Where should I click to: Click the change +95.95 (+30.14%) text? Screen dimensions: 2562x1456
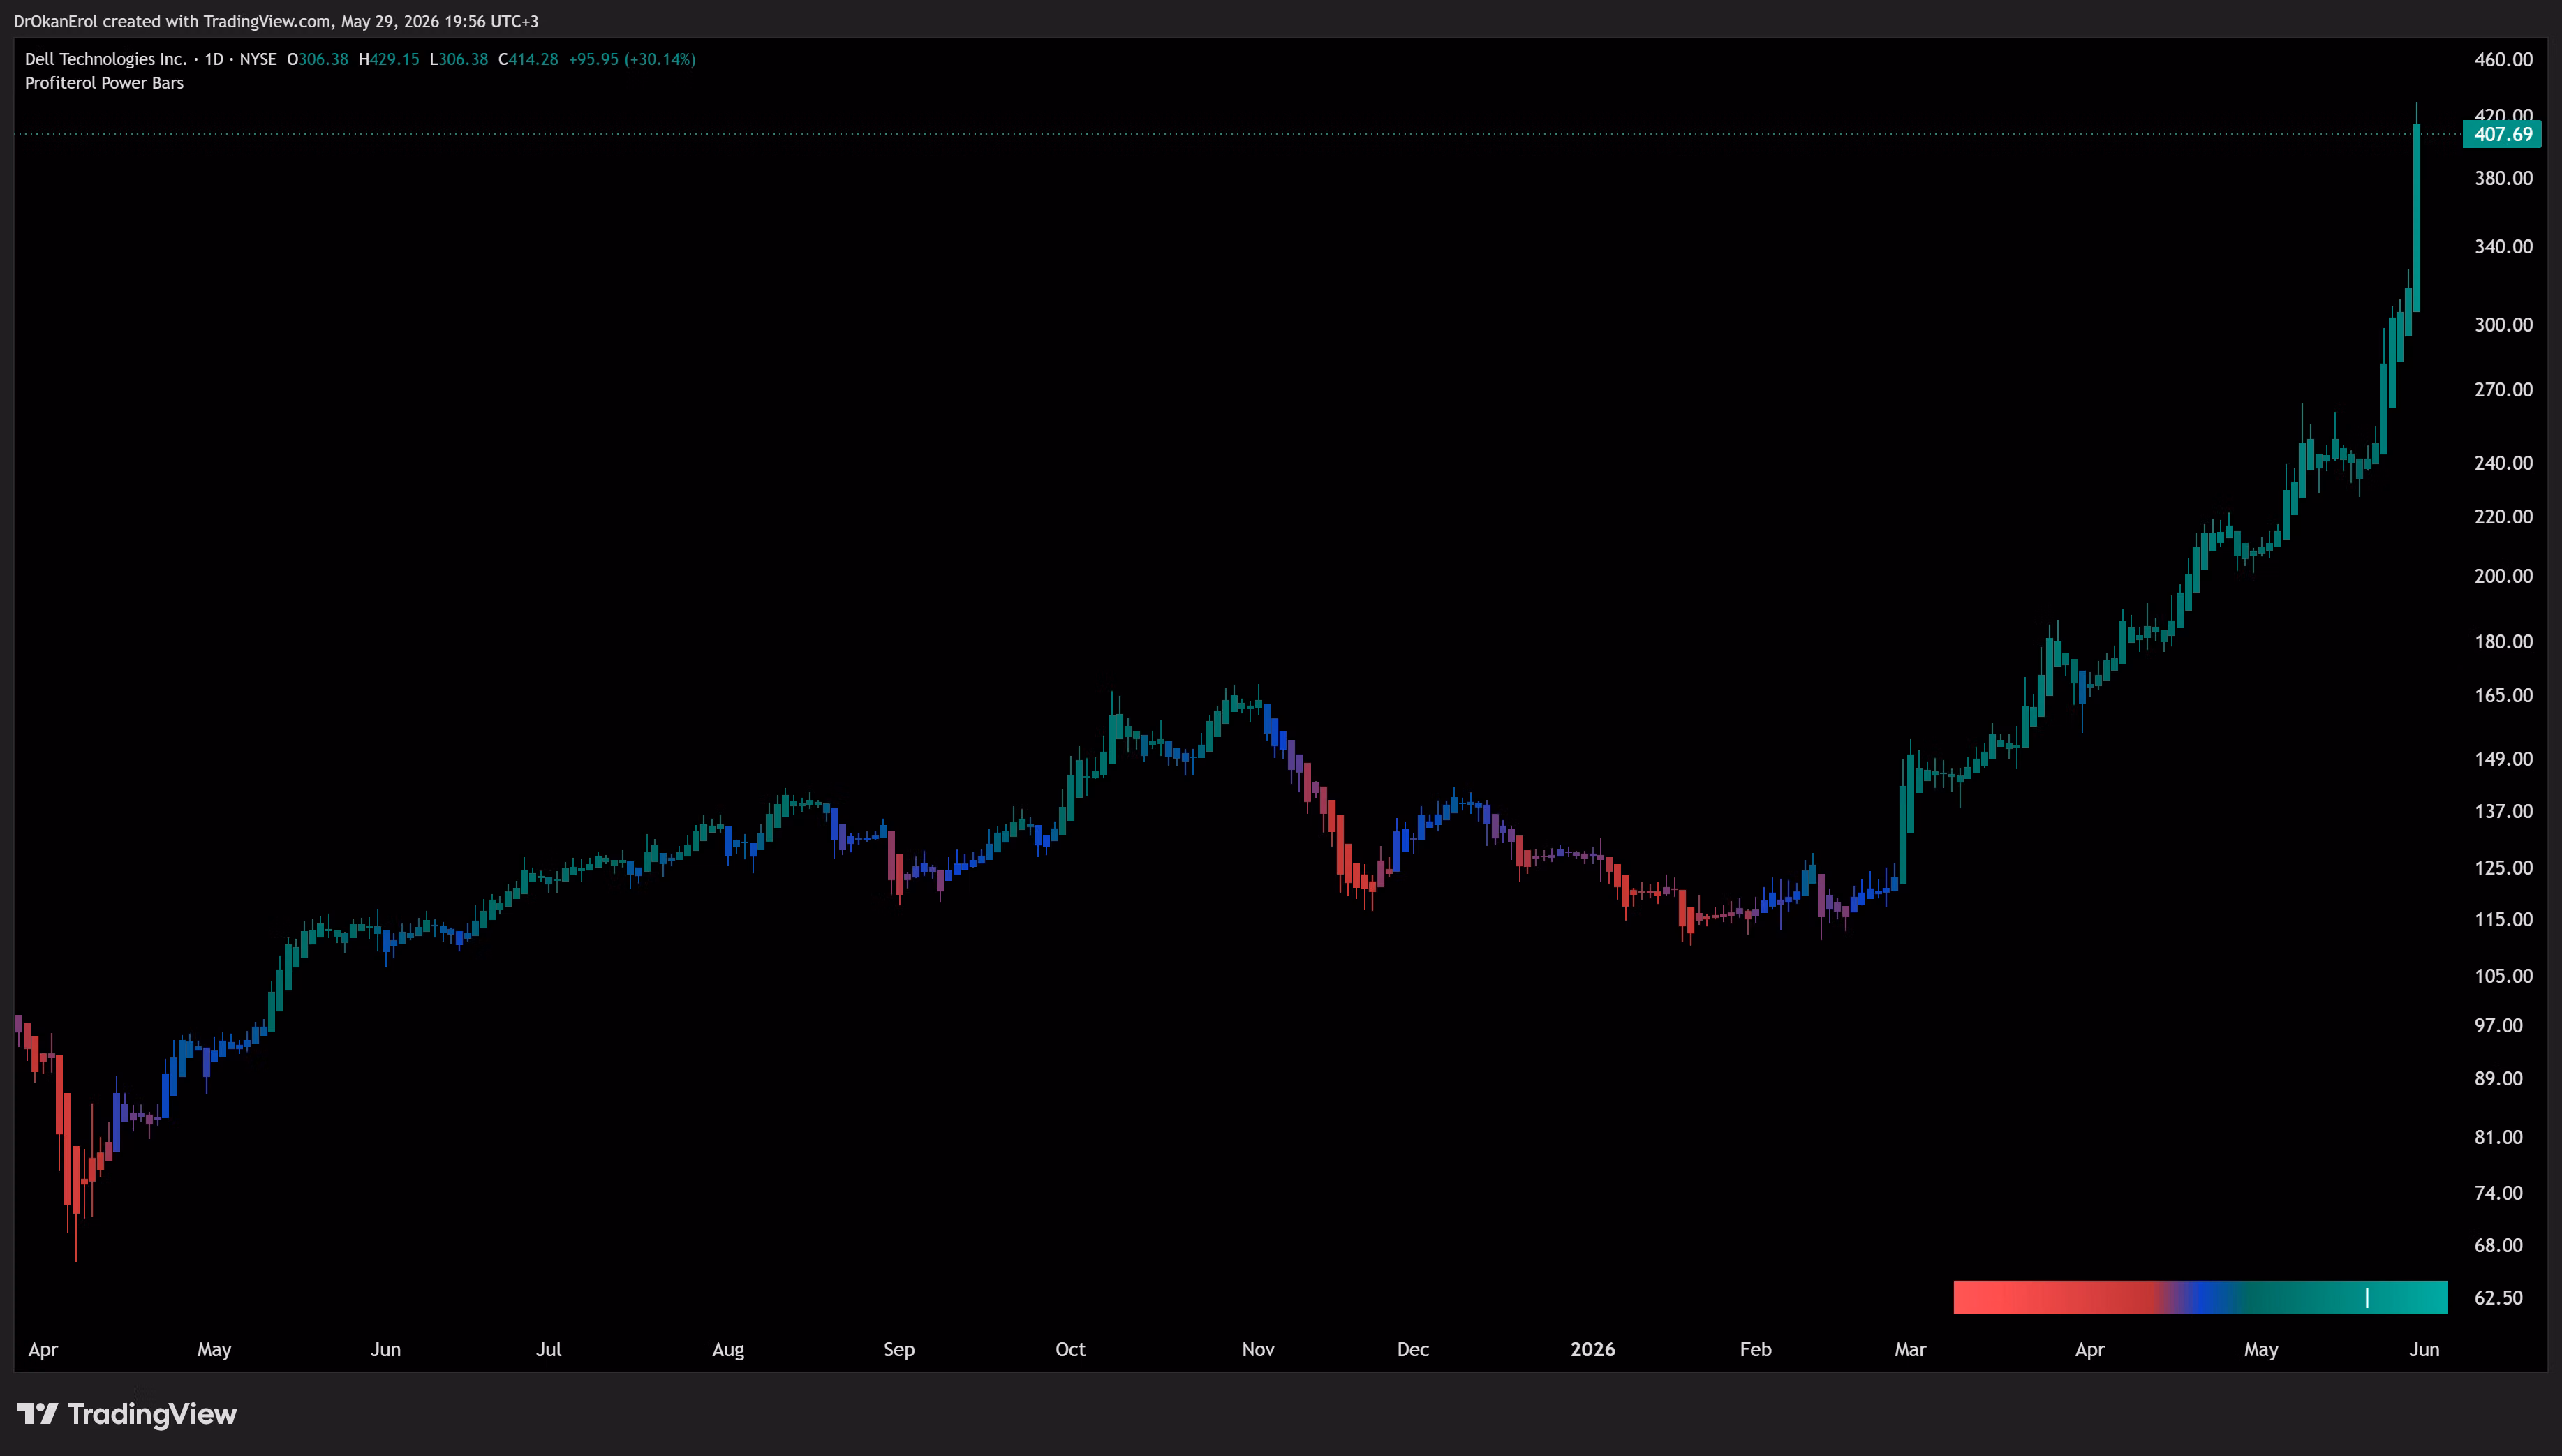[632, 59]
